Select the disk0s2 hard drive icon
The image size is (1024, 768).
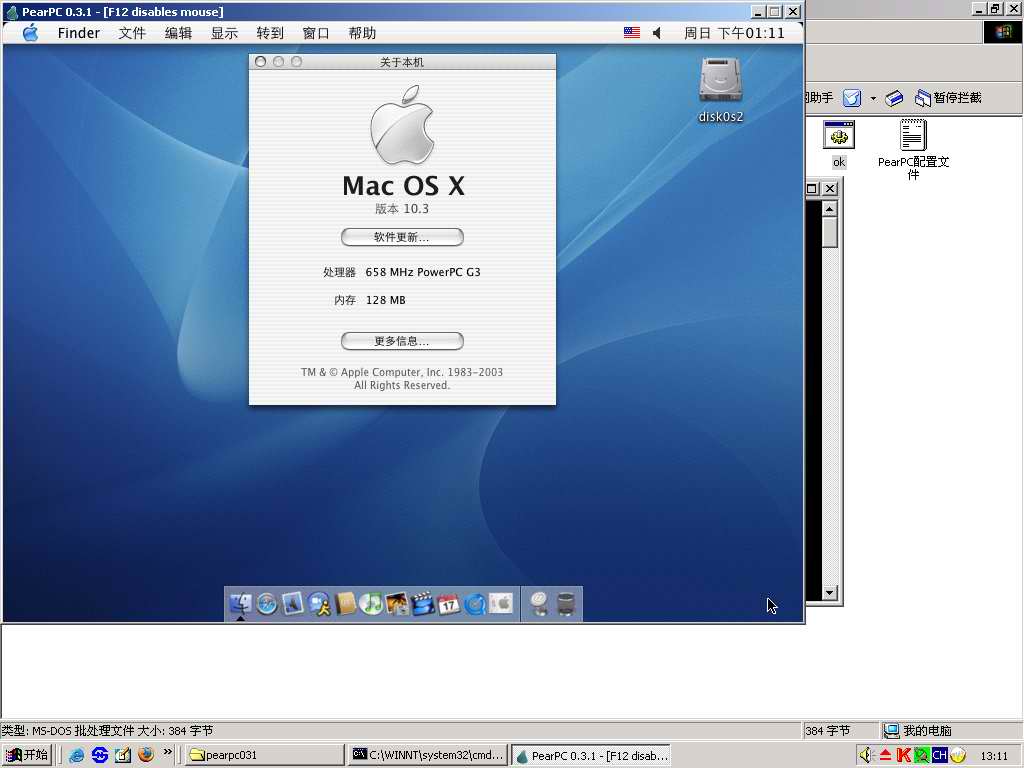click(x=720, y=80)
